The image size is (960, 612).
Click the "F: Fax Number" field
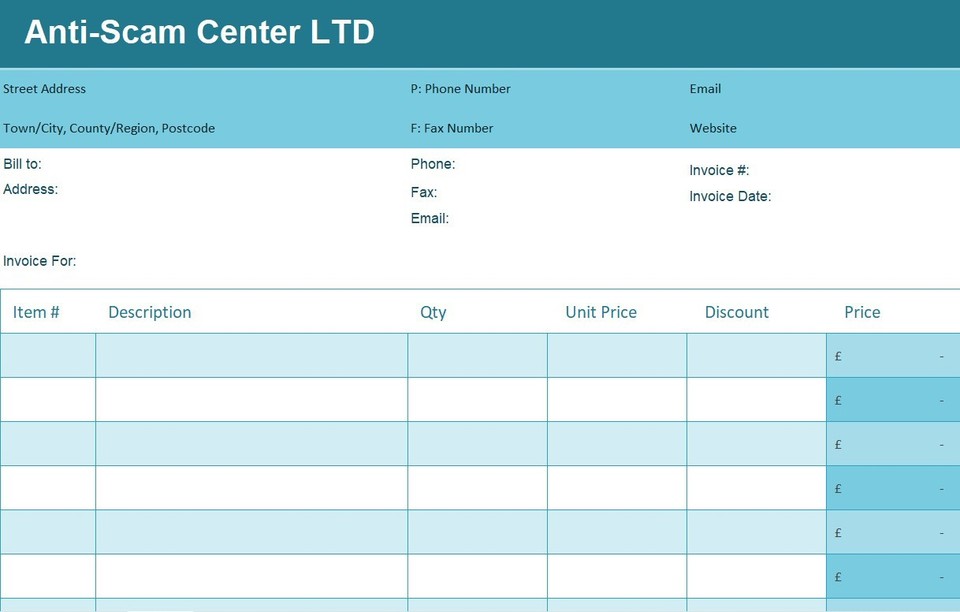tap(451, 128)
